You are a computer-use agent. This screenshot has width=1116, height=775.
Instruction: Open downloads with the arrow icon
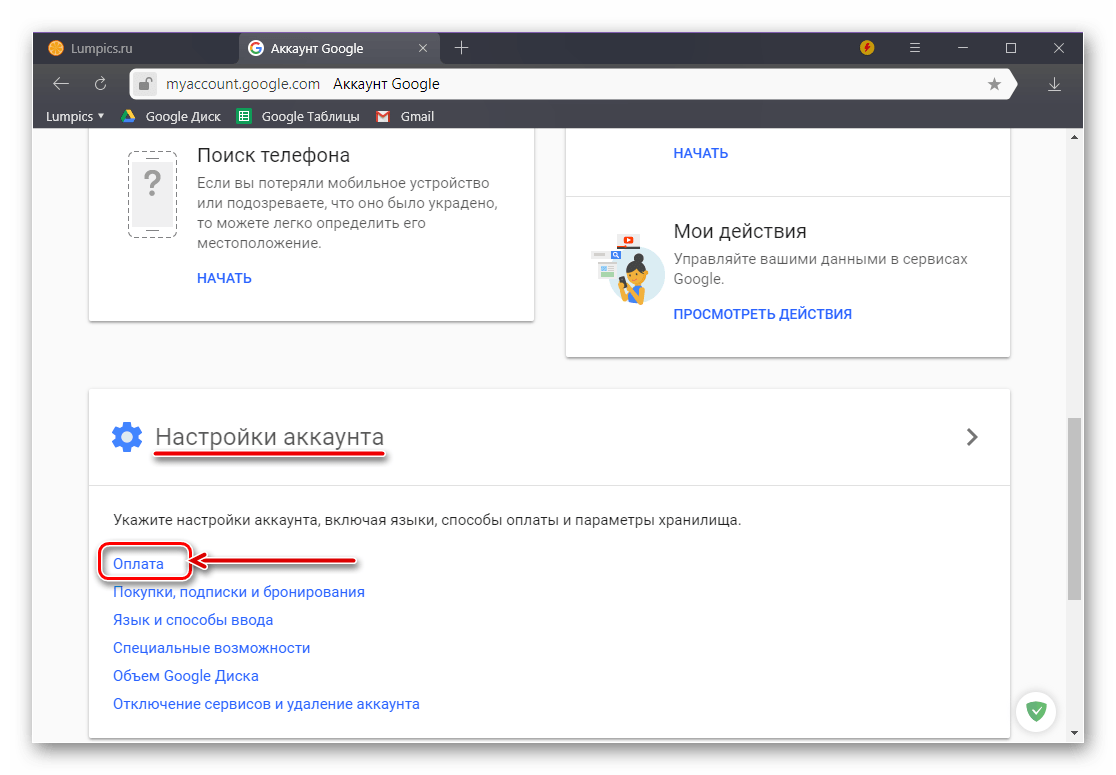click(x=1054, y=84)
